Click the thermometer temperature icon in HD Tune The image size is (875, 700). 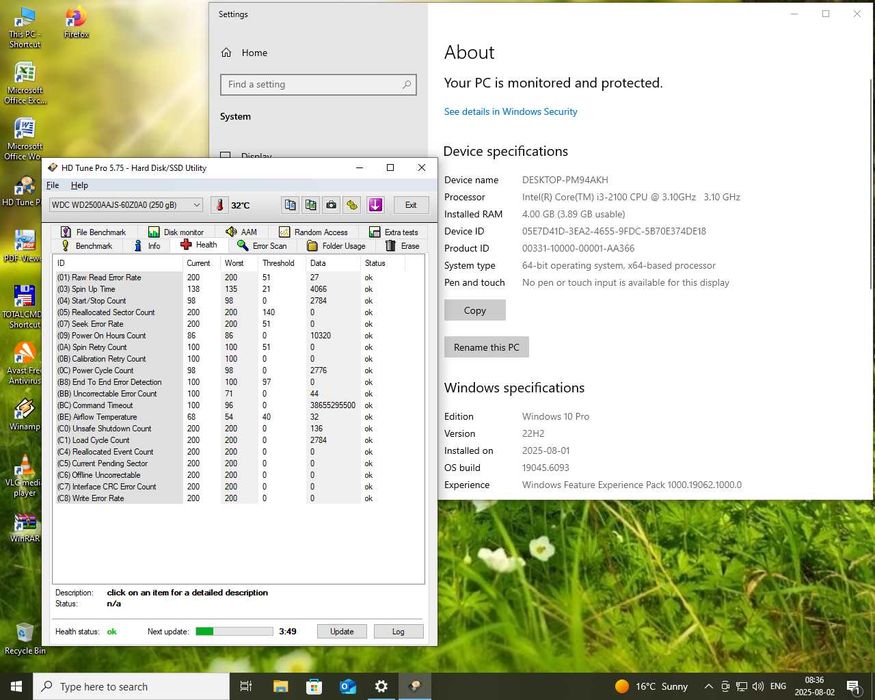click(220, 205)
